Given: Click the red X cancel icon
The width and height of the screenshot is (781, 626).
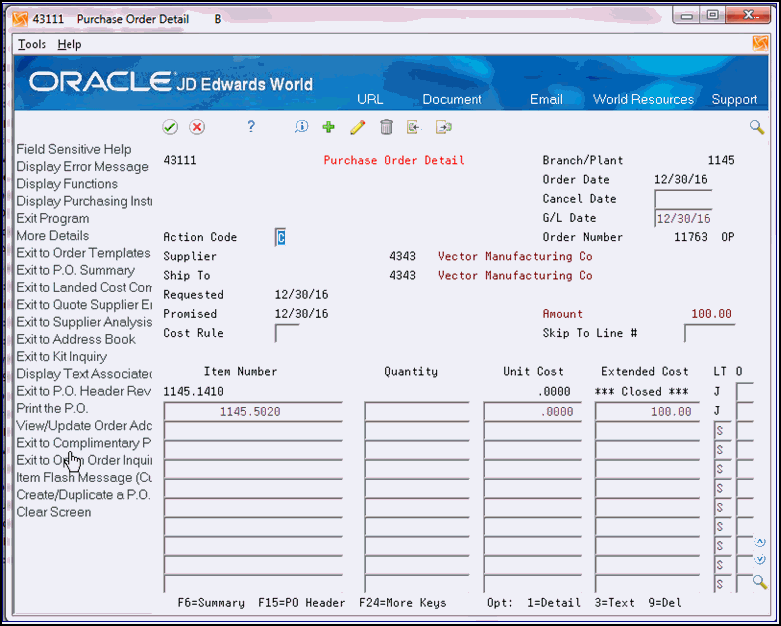Looking at the screenshot, I should 197,127.
